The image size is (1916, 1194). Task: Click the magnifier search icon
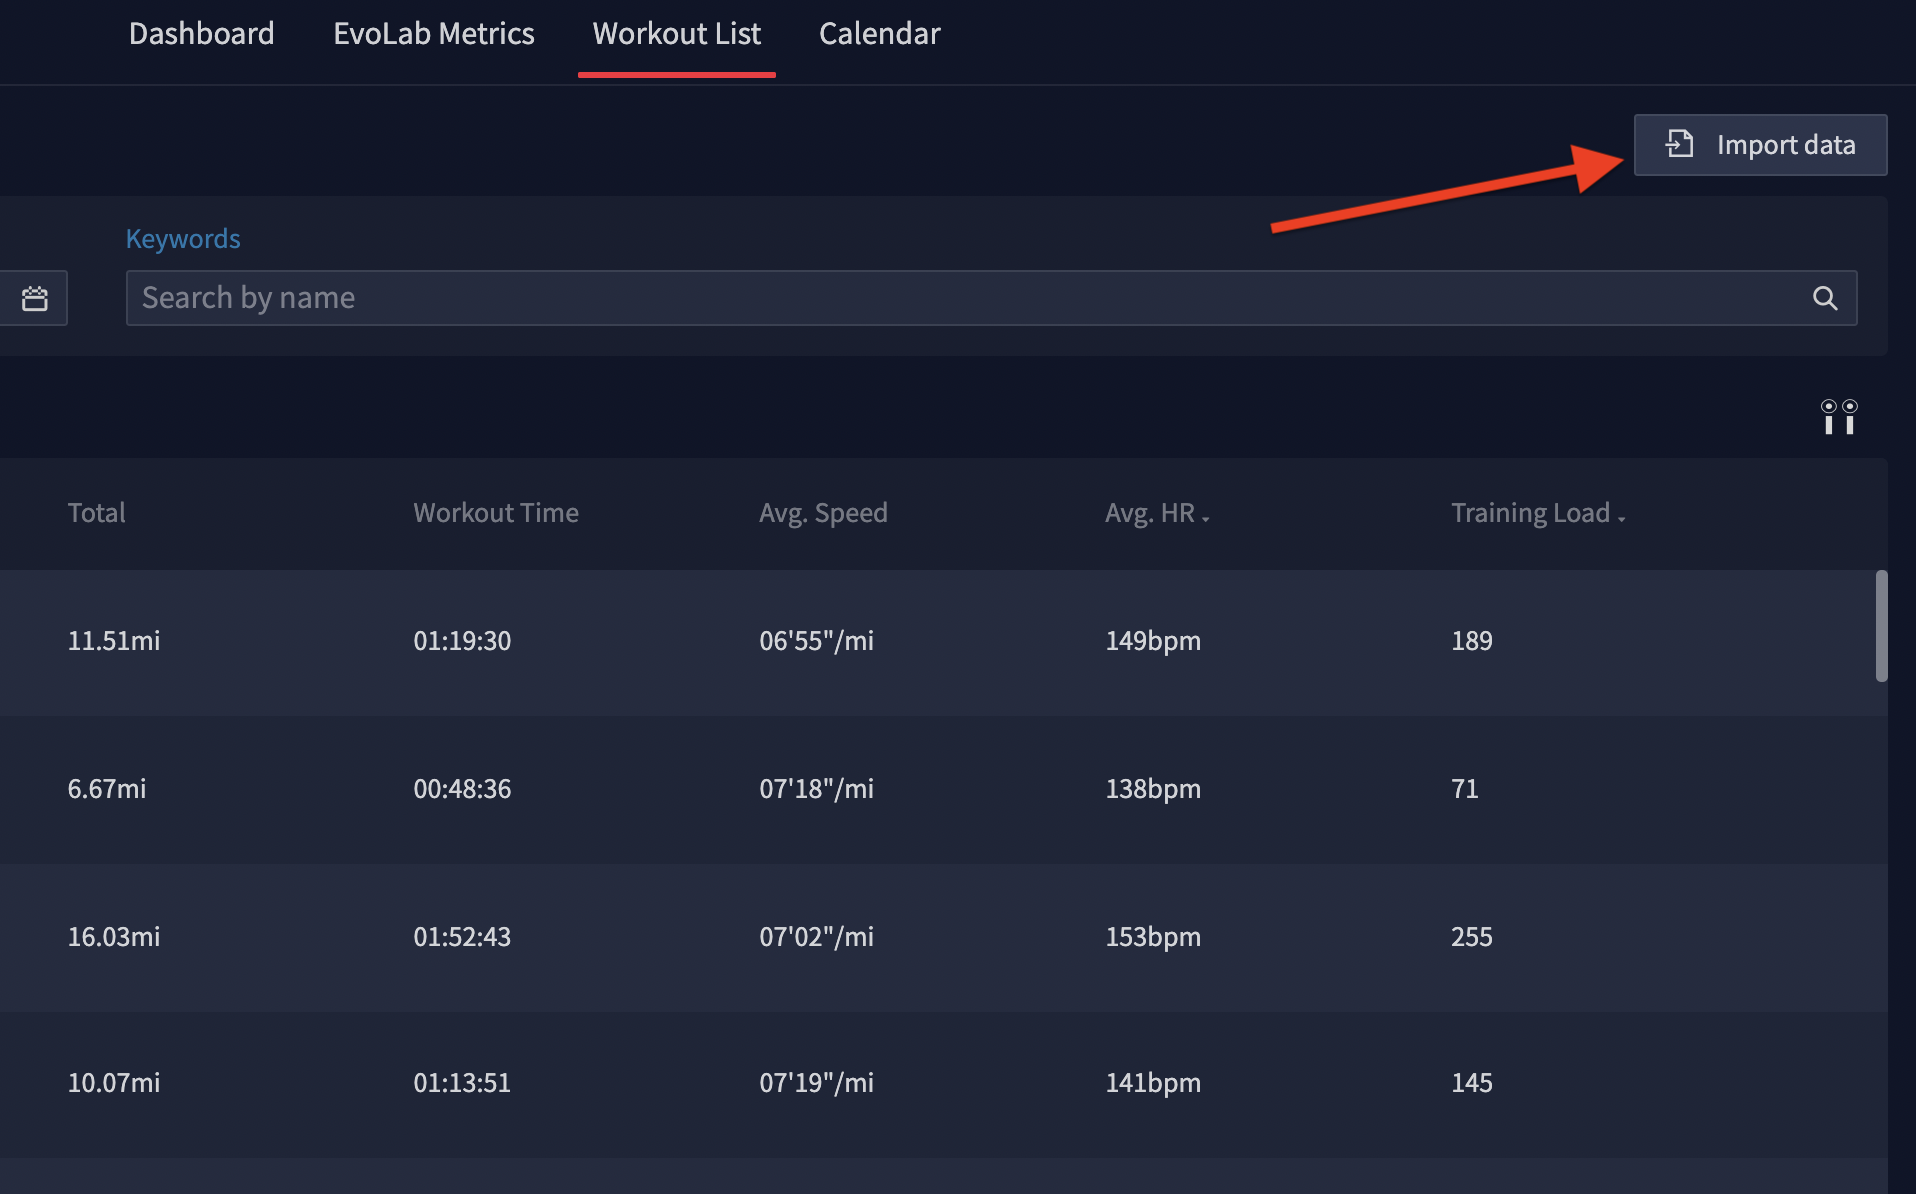(x=1824, y=298)
